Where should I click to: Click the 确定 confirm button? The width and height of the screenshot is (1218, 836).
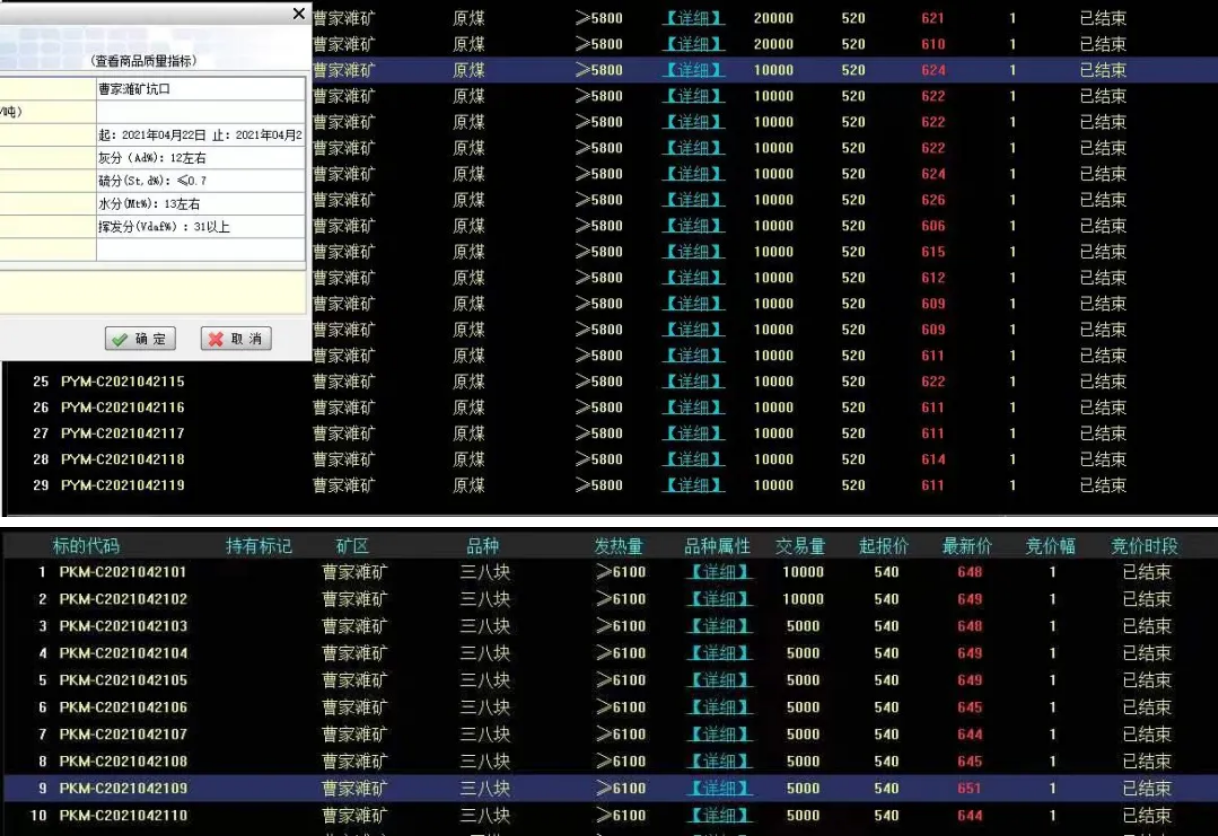[x=140, y=339]
